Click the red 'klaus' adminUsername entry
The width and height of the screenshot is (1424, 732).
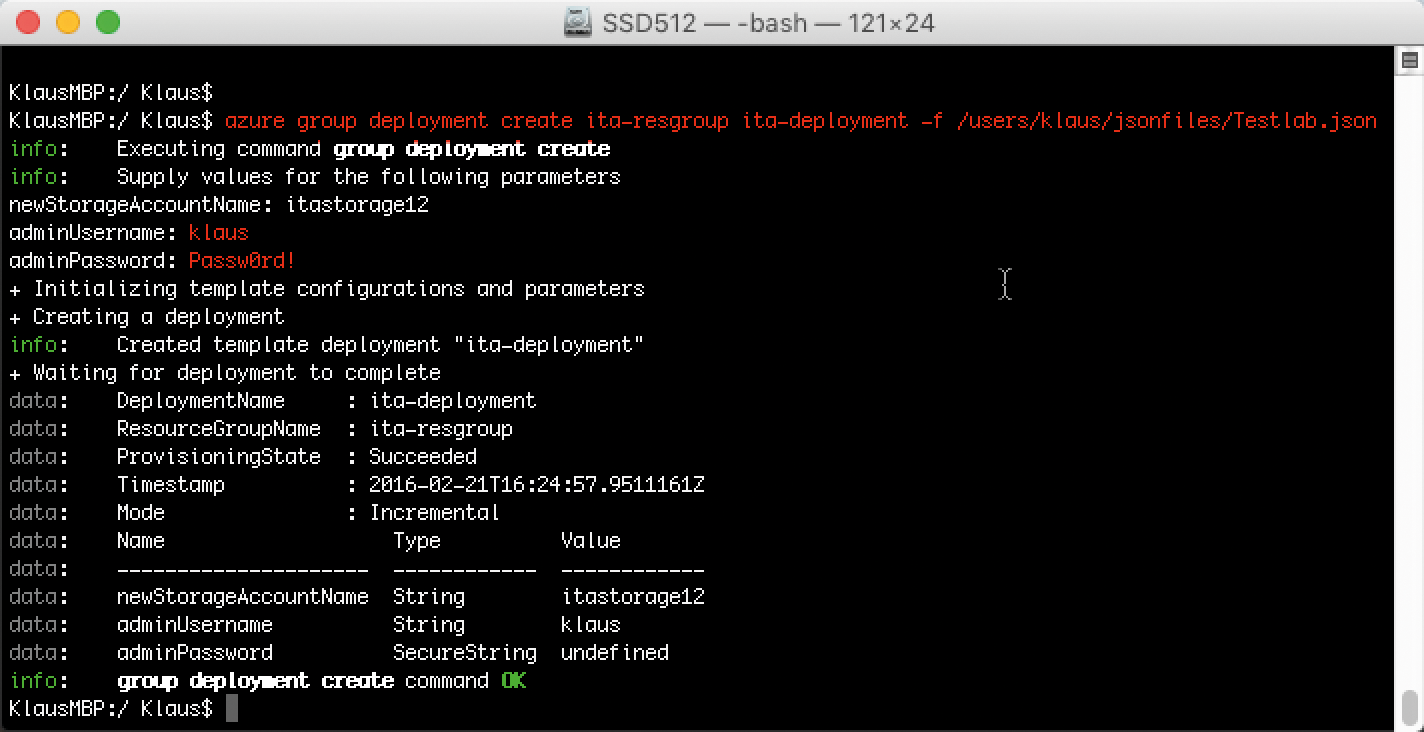tap(218, 233)
